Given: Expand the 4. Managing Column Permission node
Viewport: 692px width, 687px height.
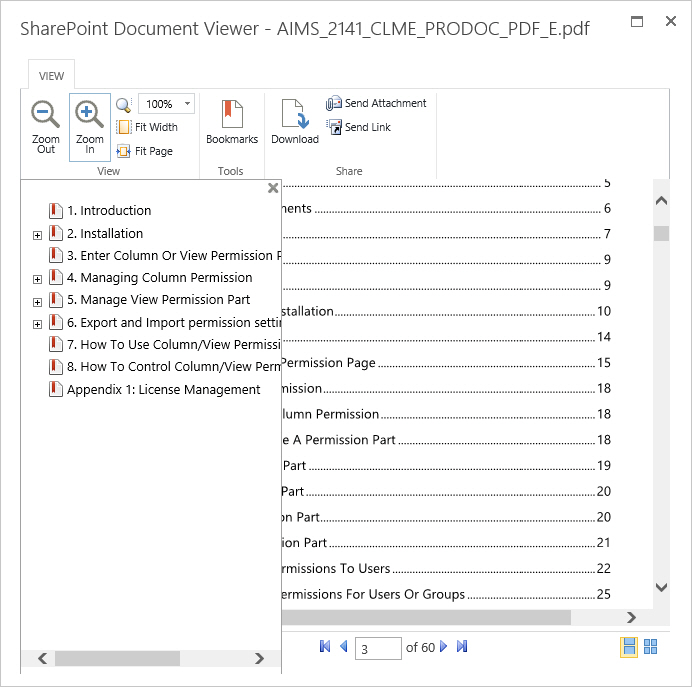Looking at the screenshot, I should click(x=38, y=279).
